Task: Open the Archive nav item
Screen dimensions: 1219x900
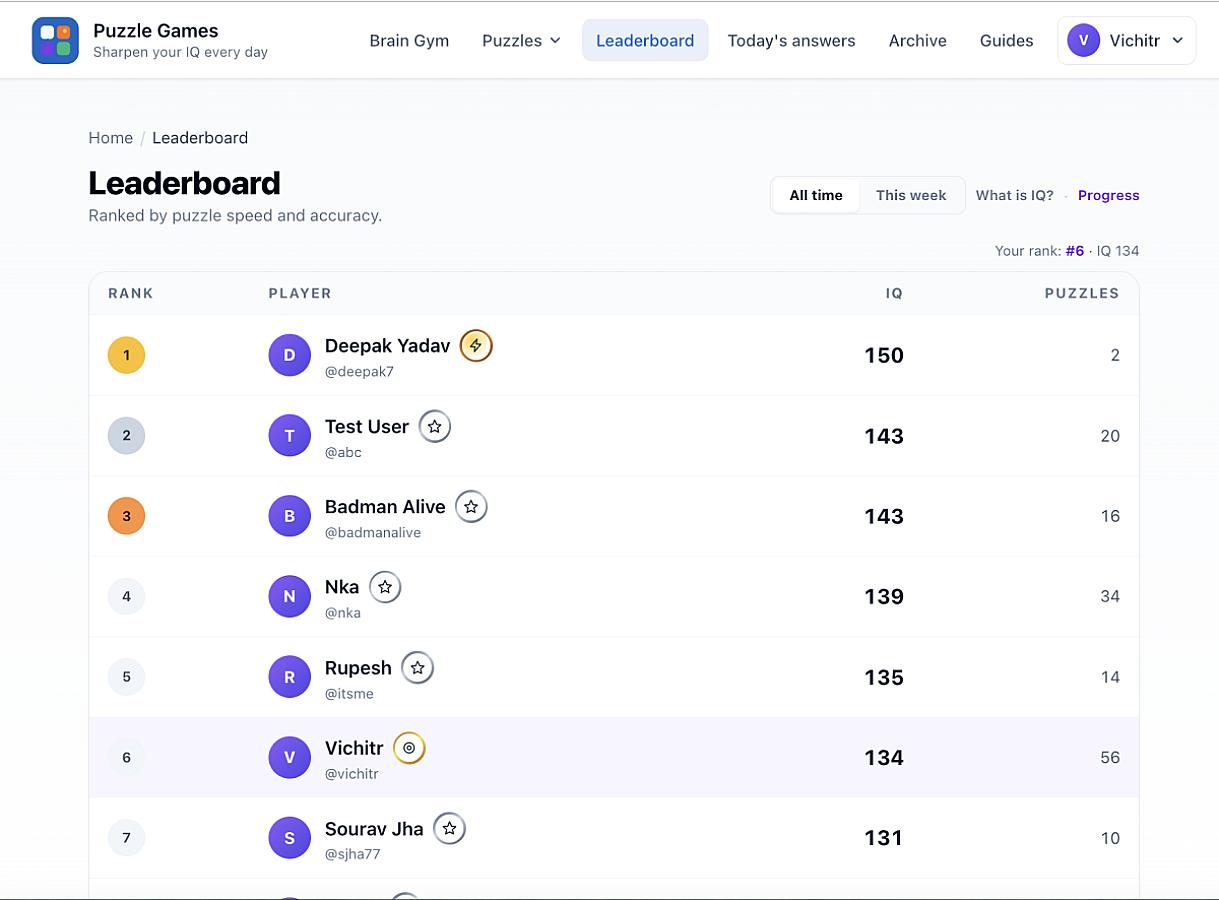Action: click(917, 40)
